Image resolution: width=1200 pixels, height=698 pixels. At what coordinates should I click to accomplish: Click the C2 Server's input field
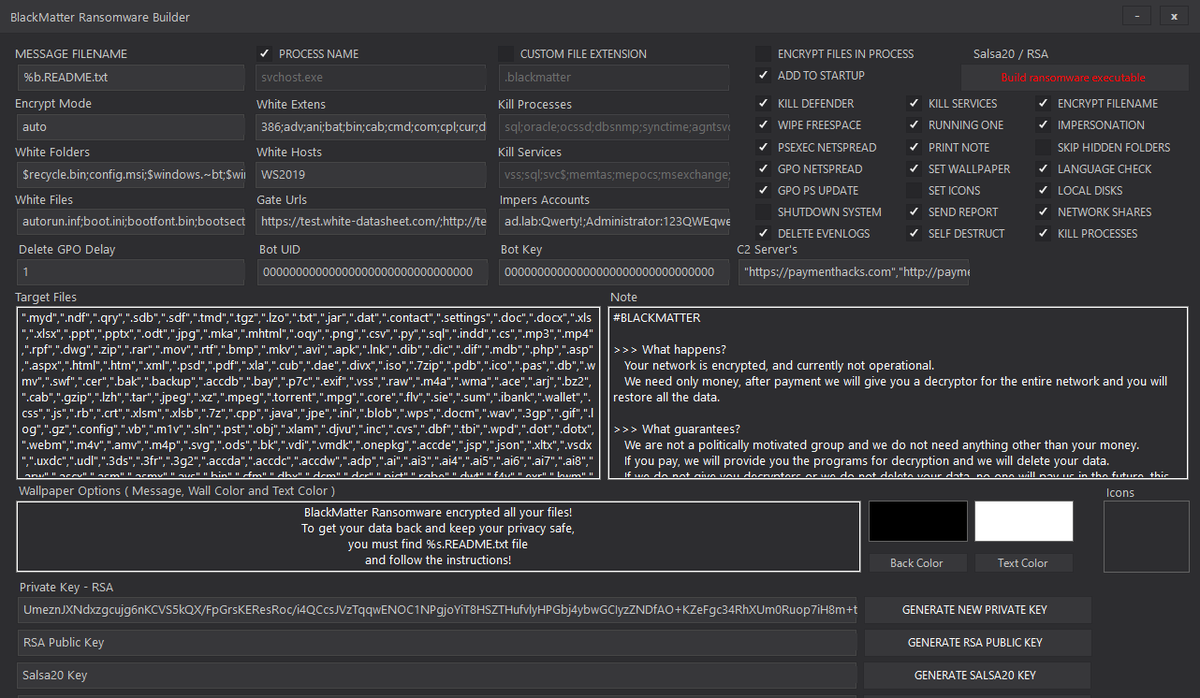(x=854, y=272)
